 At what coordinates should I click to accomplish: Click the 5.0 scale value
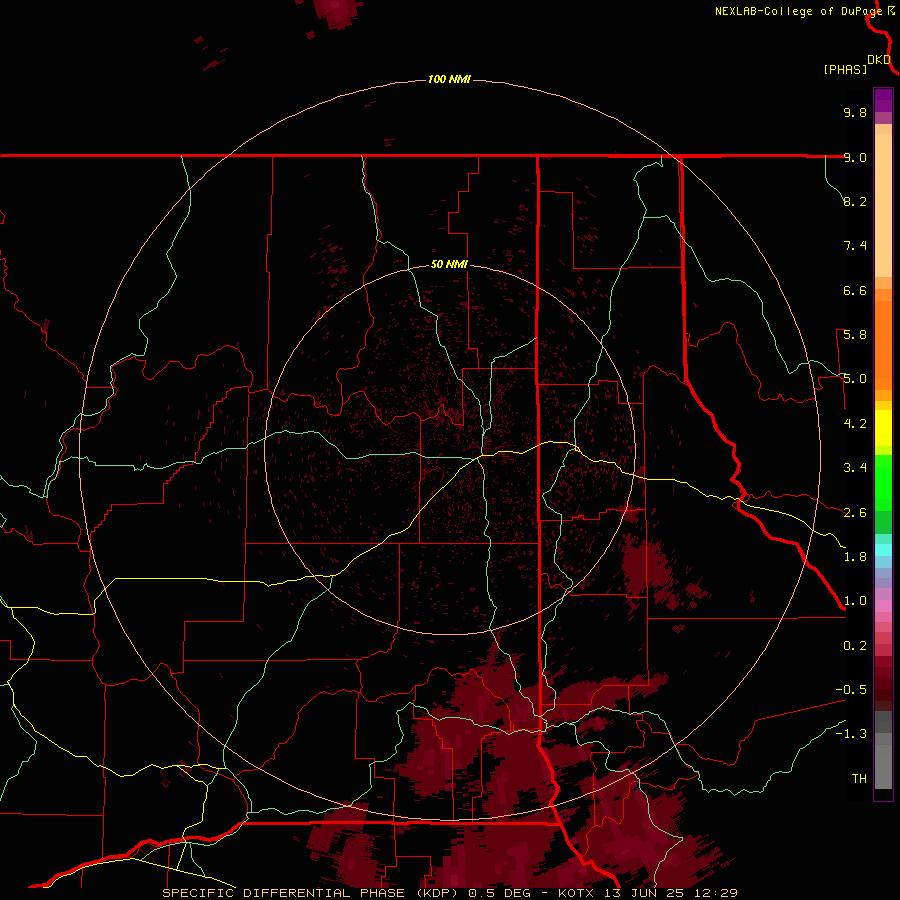tap(855, 379)
